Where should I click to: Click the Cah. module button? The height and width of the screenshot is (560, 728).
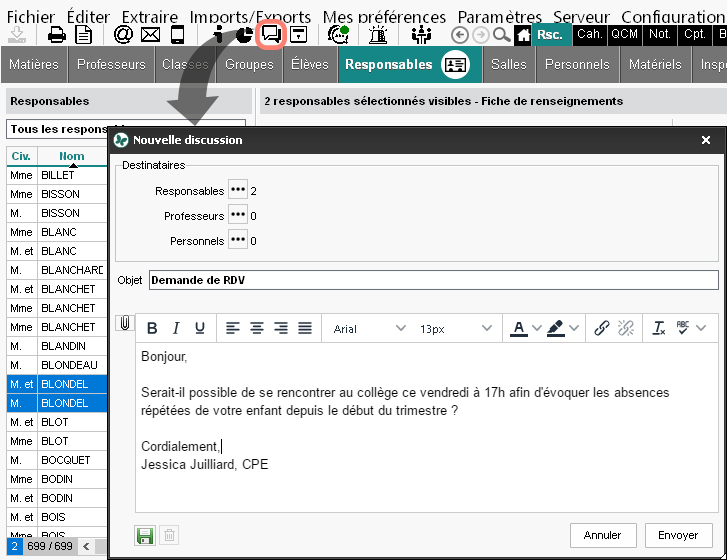pos(590,35)
